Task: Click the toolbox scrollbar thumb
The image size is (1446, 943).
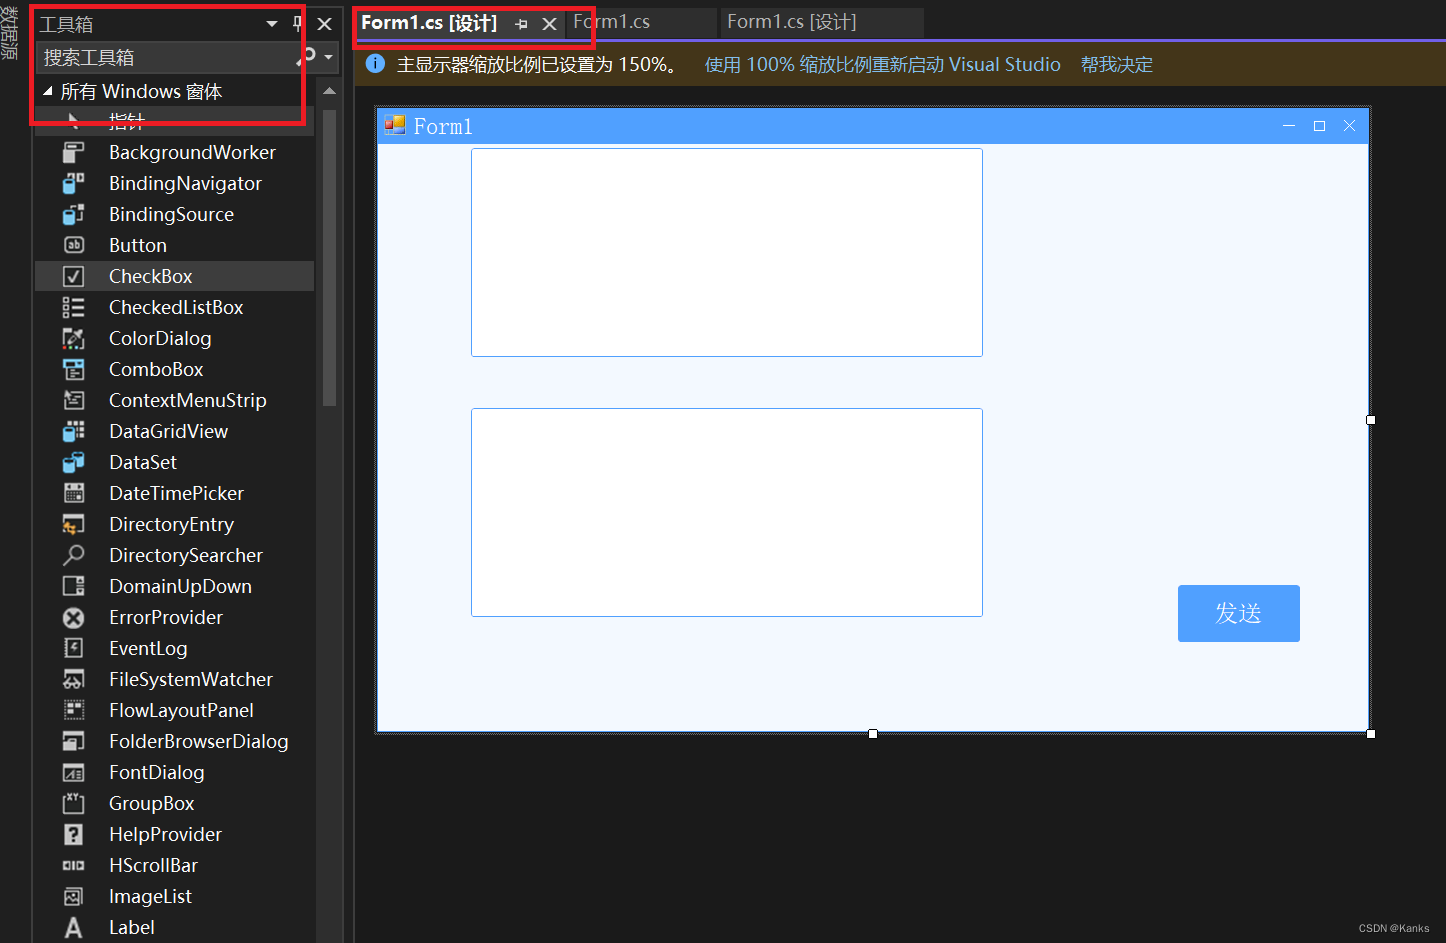Action: click(330, 258)
